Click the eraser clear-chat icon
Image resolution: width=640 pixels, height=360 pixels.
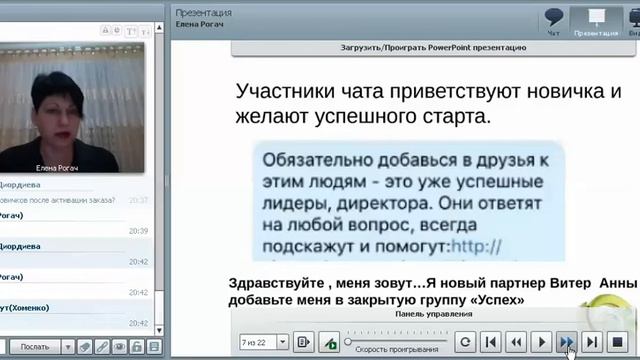tap(85, 347)
